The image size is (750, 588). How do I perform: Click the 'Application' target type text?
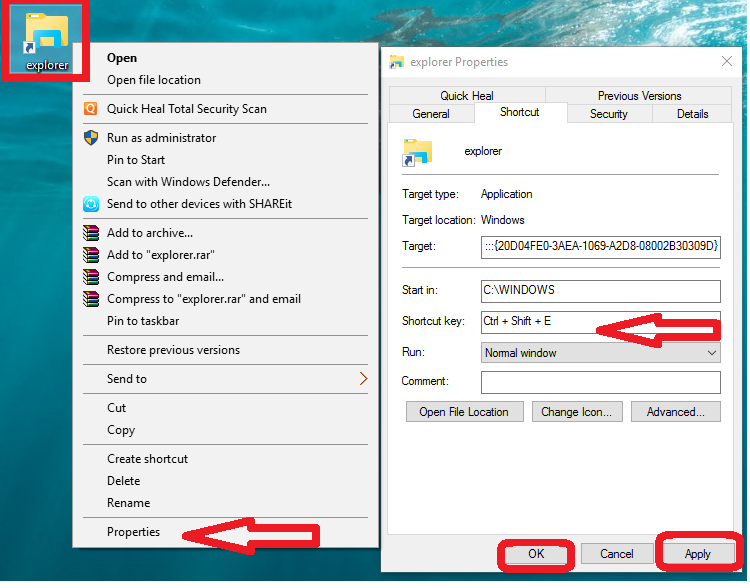[507, 194]
